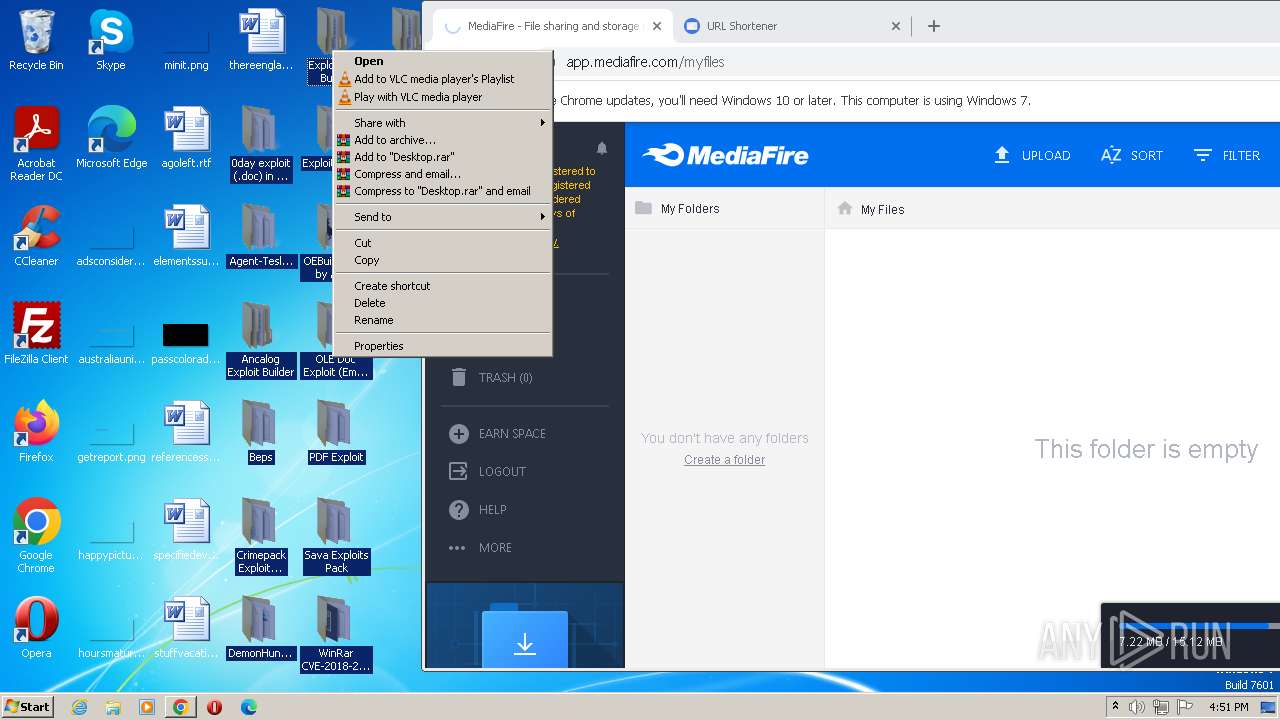The image size is (1280, 720).
Task: Choose Copy from the context menu
Action: [x=442, y=260]
